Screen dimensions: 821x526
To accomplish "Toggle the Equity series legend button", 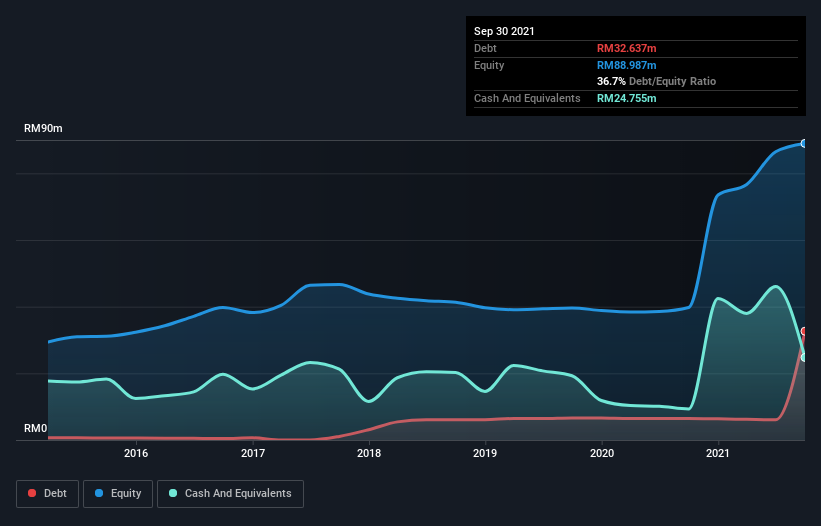I will click(118, 494).
